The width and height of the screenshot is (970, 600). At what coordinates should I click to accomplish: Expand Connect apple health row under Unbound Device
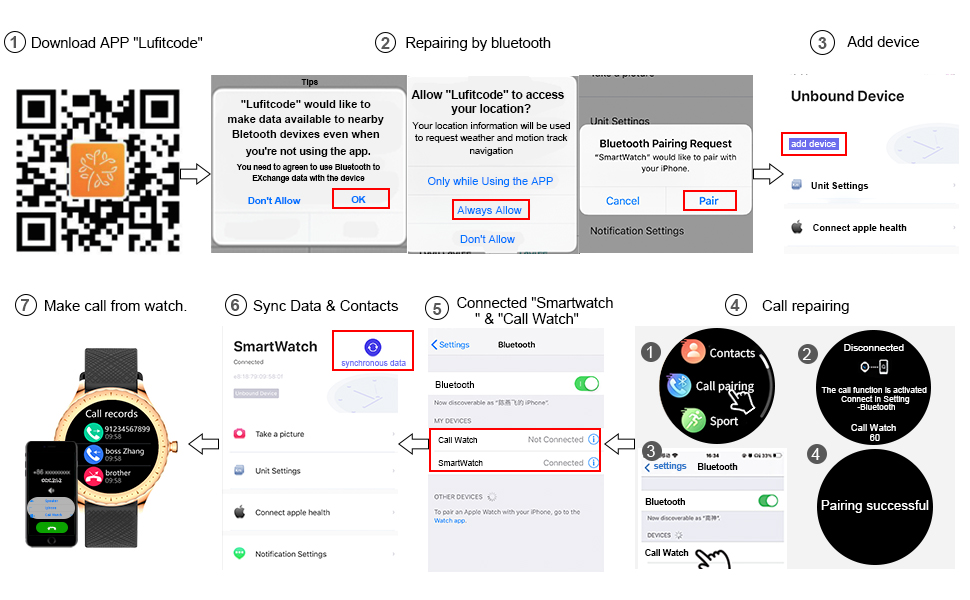pyautogui.click(x=871, y=228)
